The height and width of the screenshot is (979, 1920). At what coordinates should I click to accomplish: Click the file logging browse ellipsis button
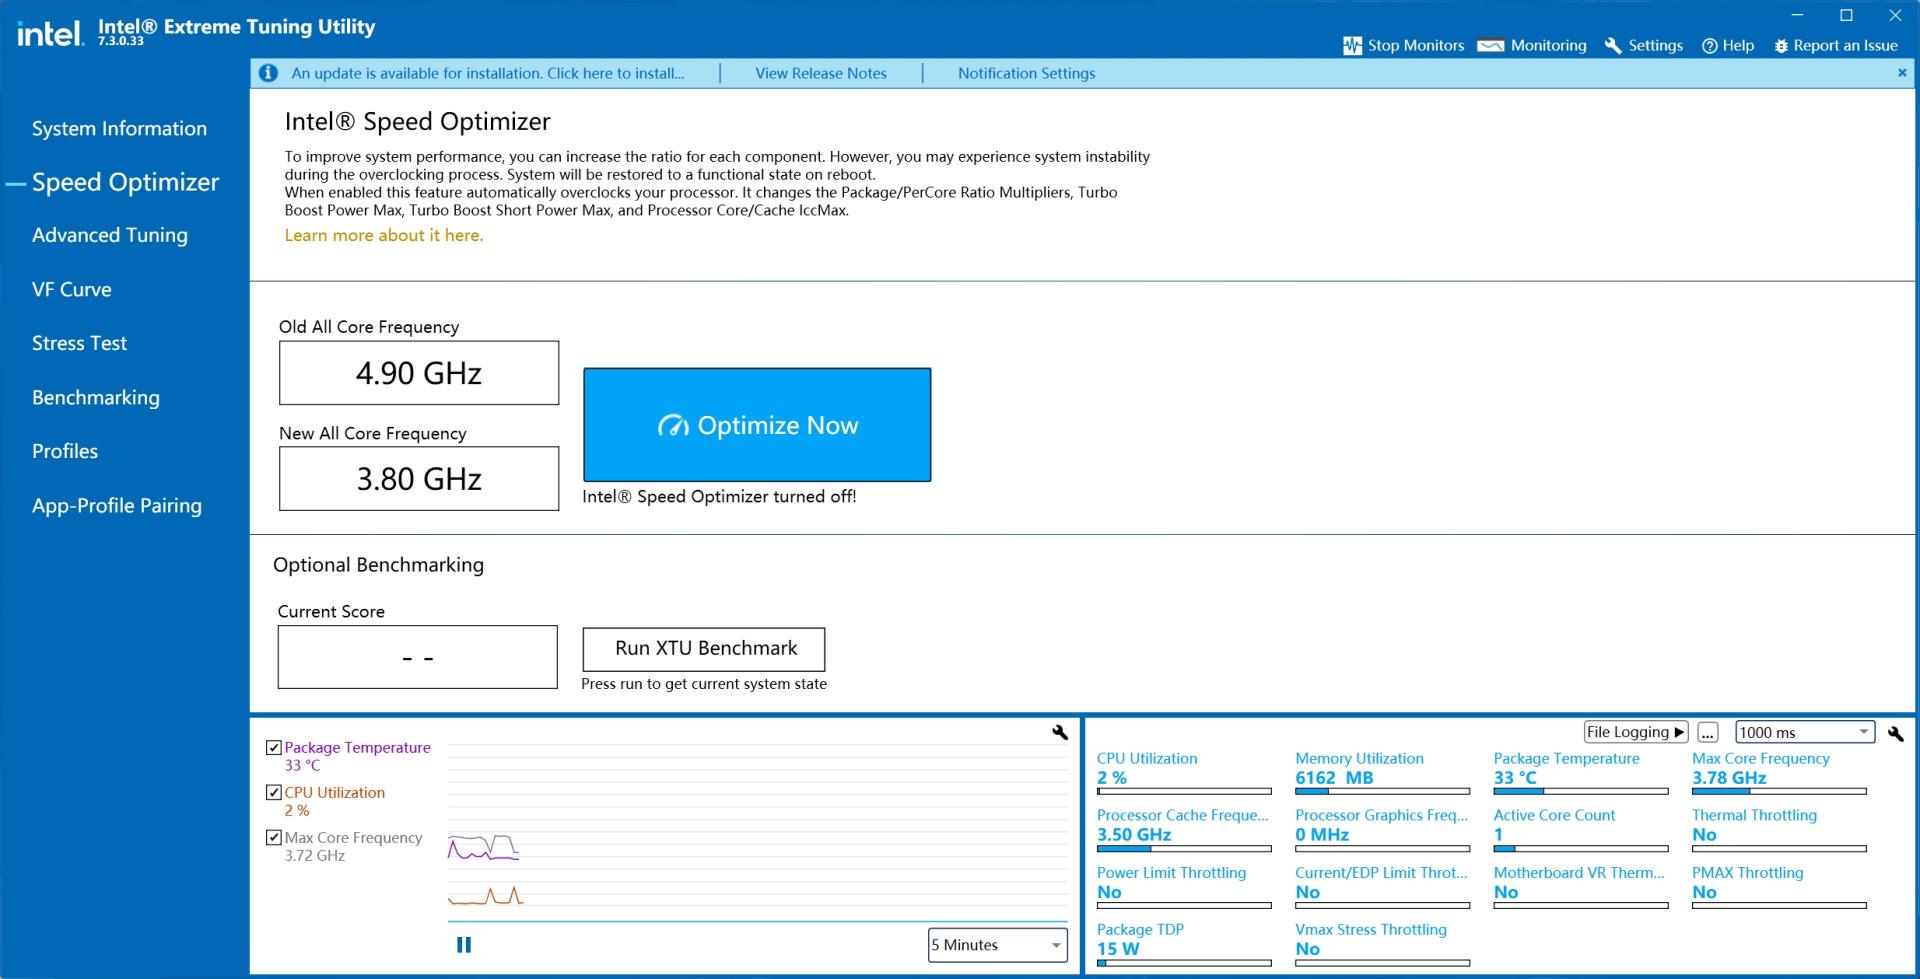pyautogui.click(x=1707, y=732)
